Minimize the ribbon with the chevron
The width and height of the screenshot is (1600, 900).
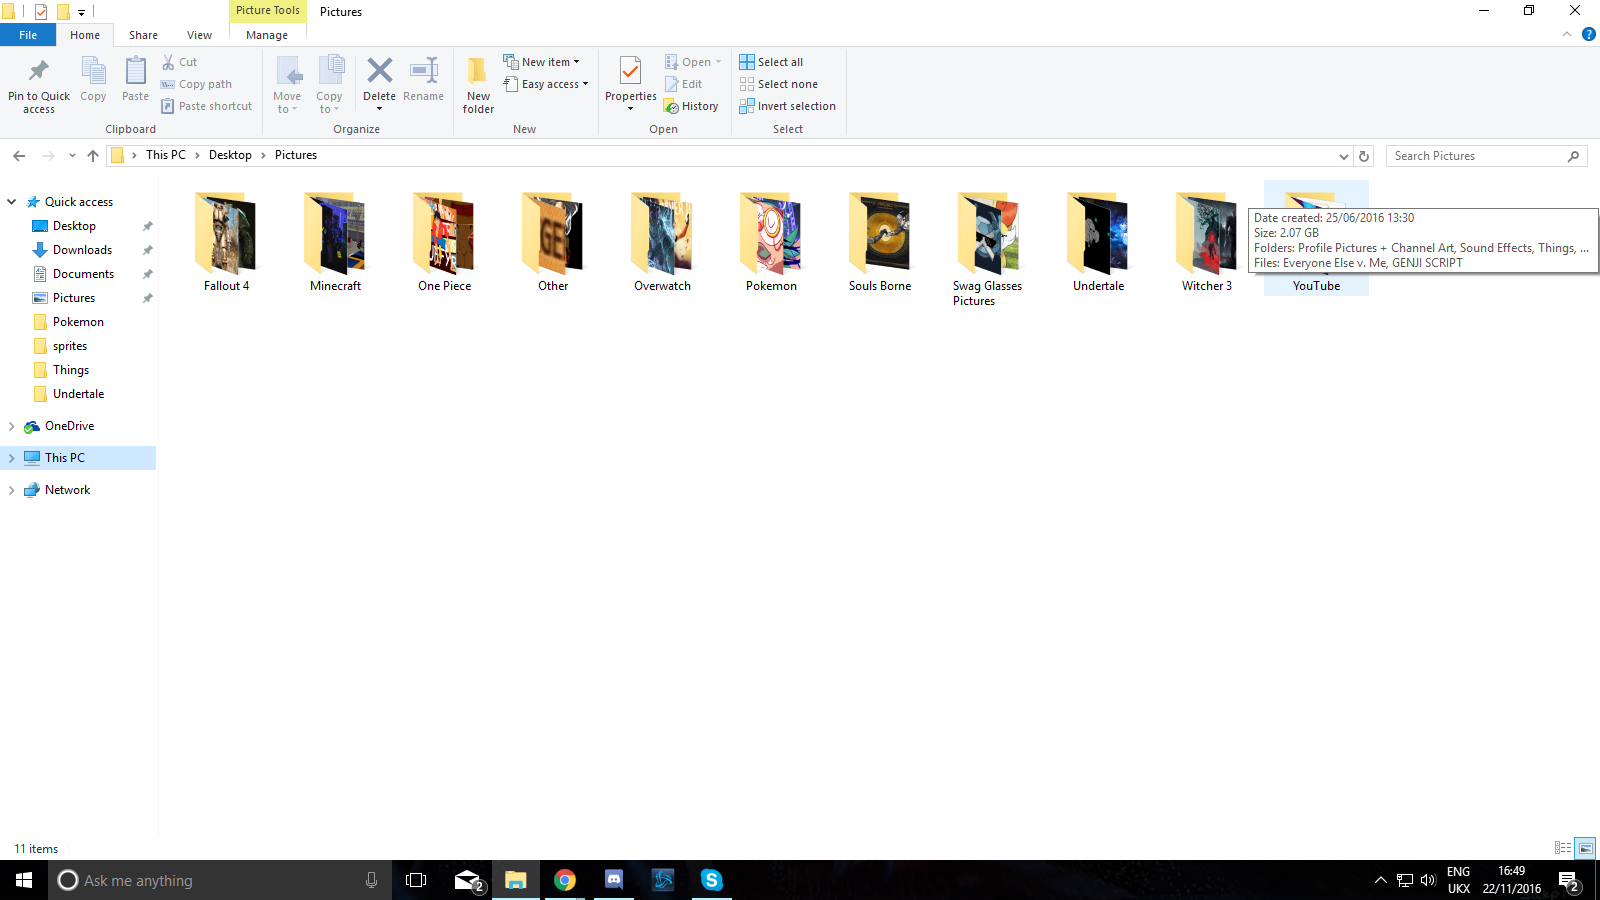(1567, 35)
